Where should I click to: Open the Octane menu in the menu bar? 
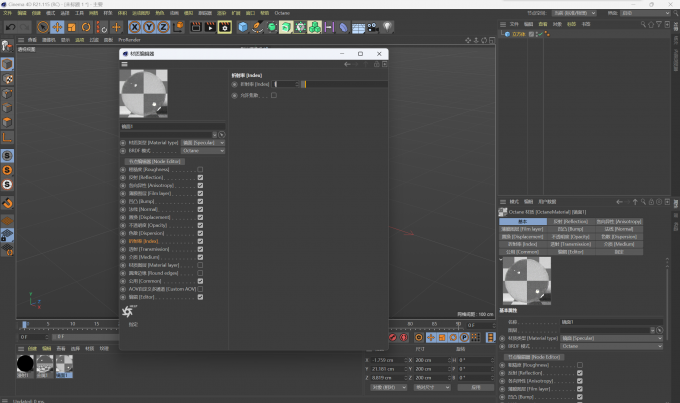coord(282,13)
